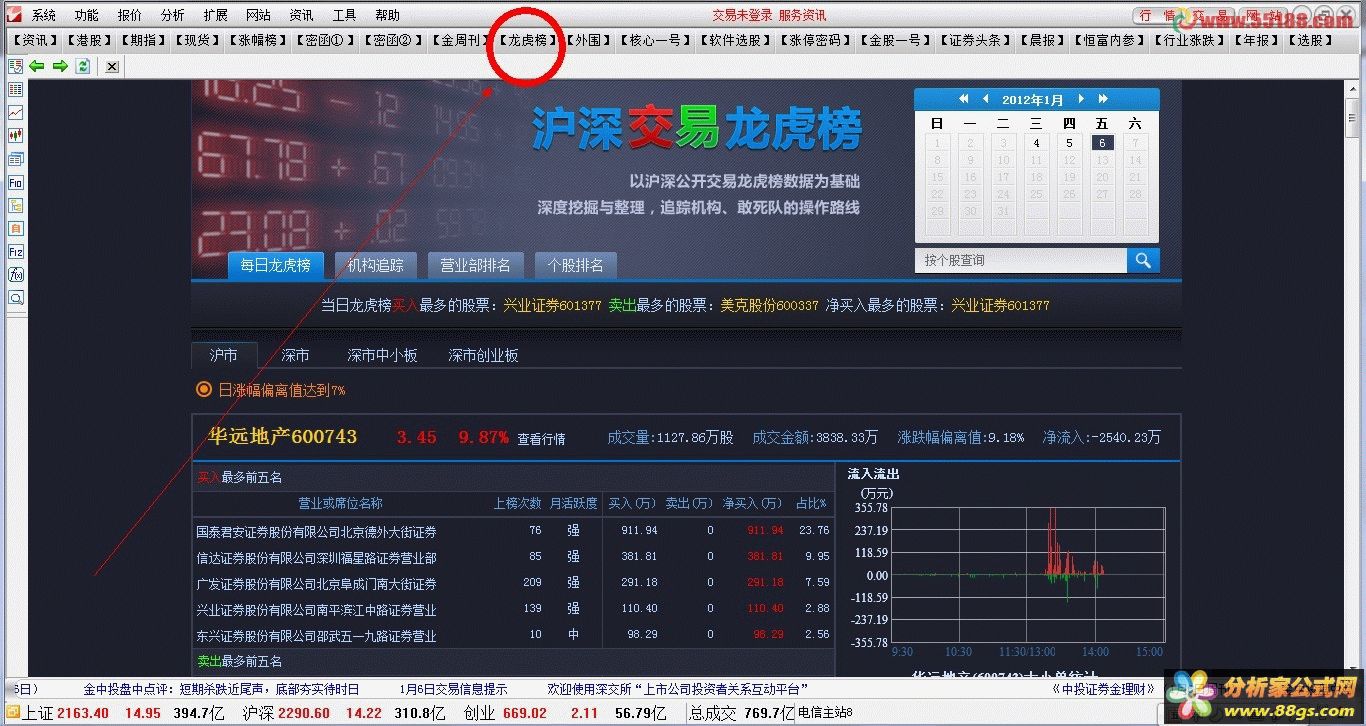Click the green forward arrow icon

[x=60, y=66]
